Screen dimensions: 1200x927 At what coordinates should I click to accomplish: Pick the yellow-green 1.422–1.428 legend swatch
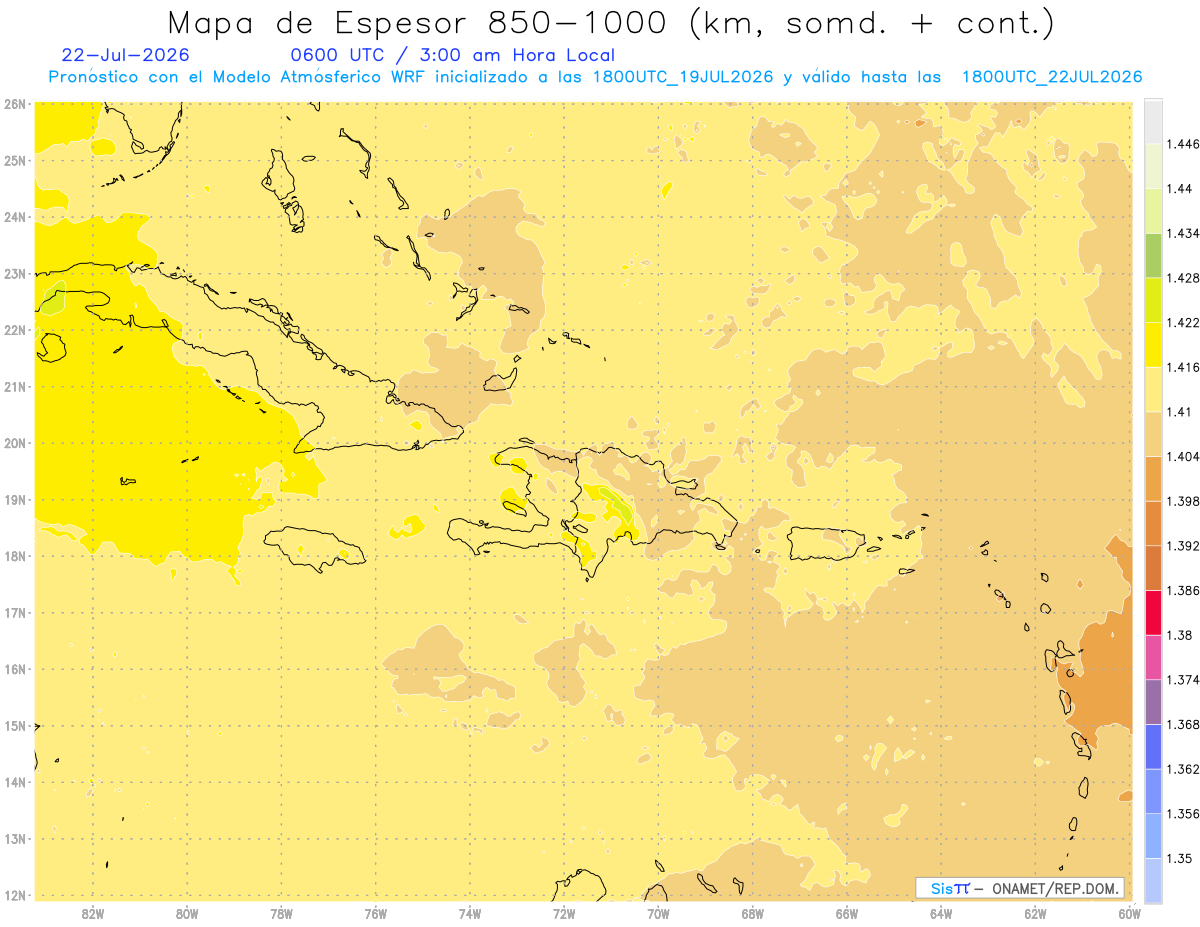[x=1153, y=300]
